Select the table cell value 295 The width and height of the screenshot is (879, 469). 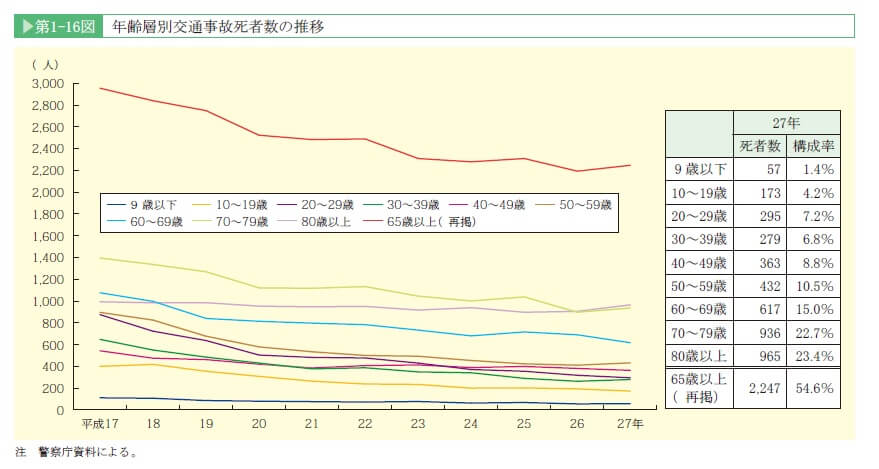tap(770, 216)
